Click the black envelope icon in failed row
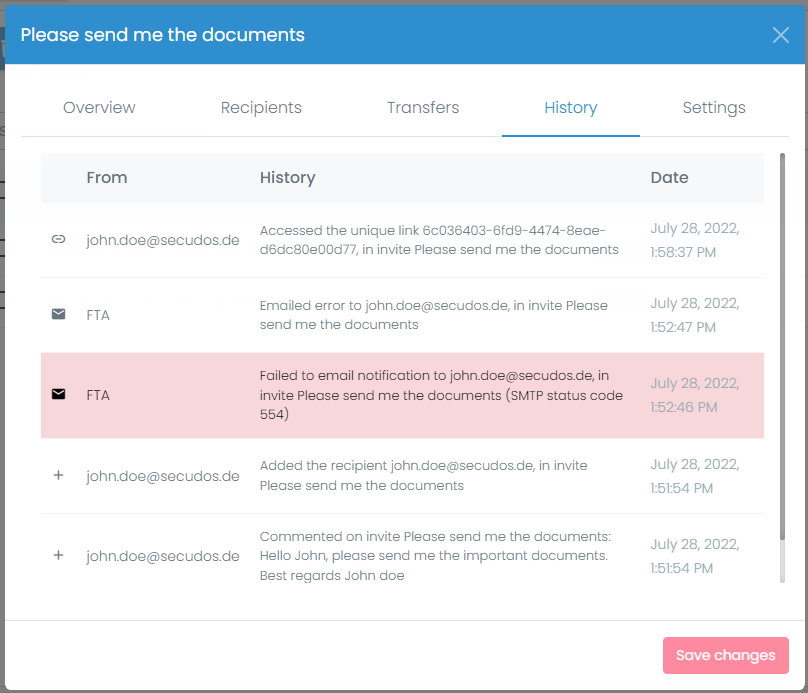The width and height of the screenshot is (808, 693). (x=58, y=395)
